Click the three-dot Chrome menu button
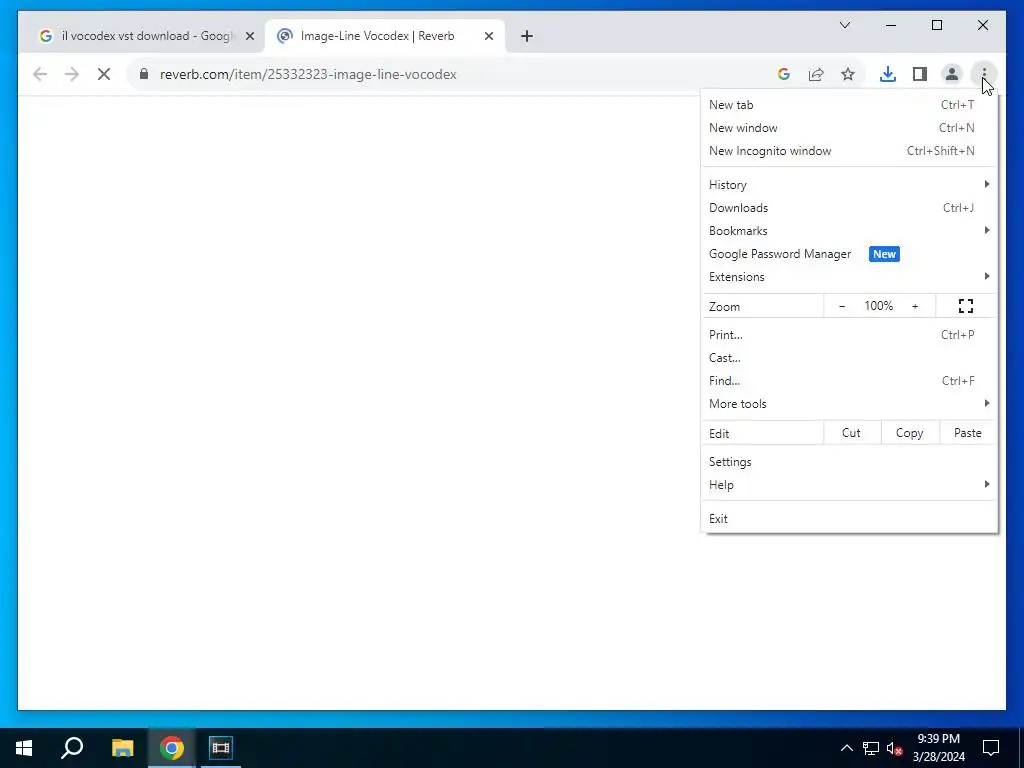 [984, 74]
